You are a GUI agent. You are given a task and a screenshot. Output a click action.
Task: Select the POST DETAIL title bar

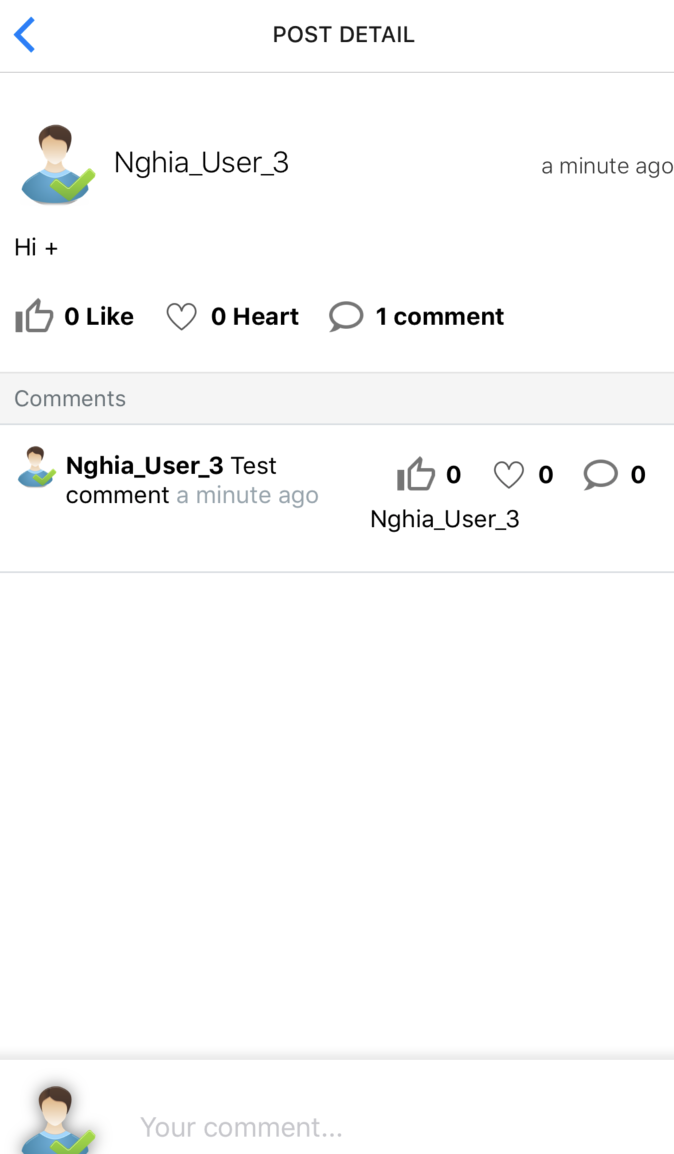point(344,34)
